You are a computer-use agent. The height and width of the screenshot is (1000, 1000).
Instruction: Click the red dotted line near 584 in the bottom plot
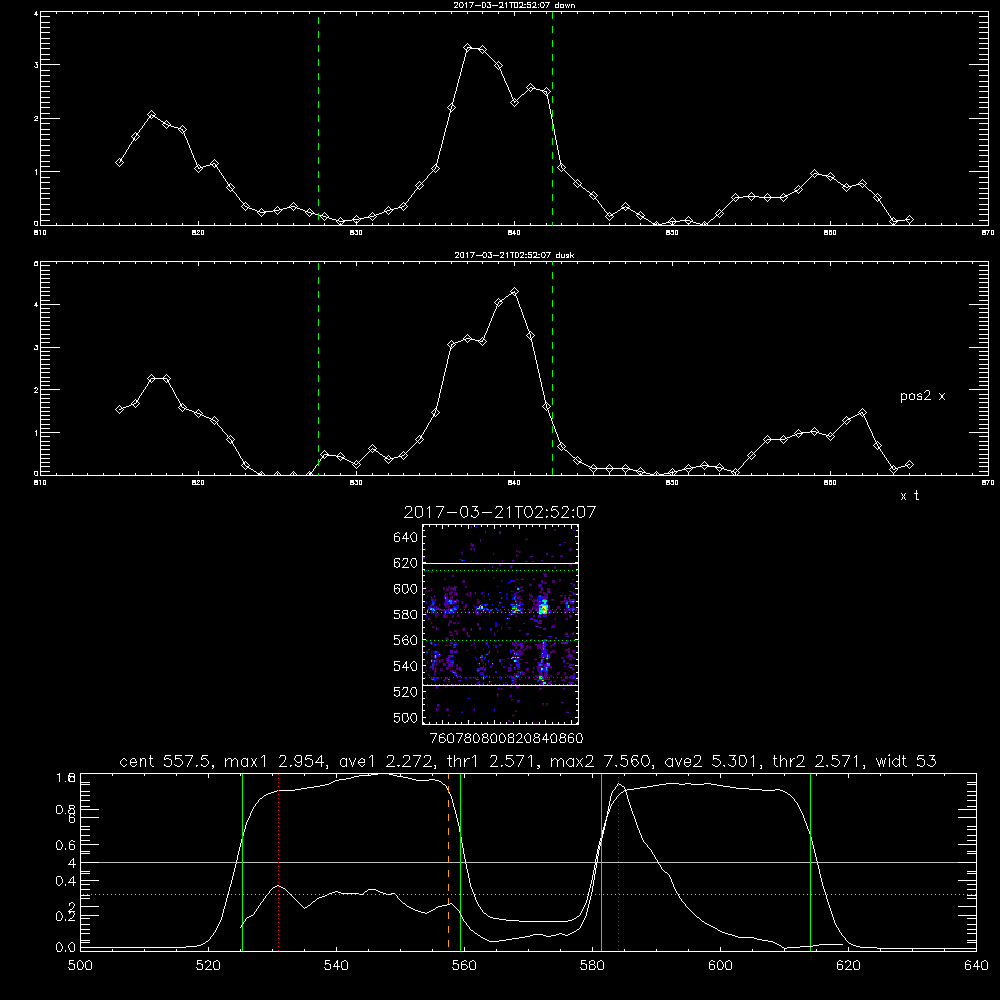(x=619, y=862)
